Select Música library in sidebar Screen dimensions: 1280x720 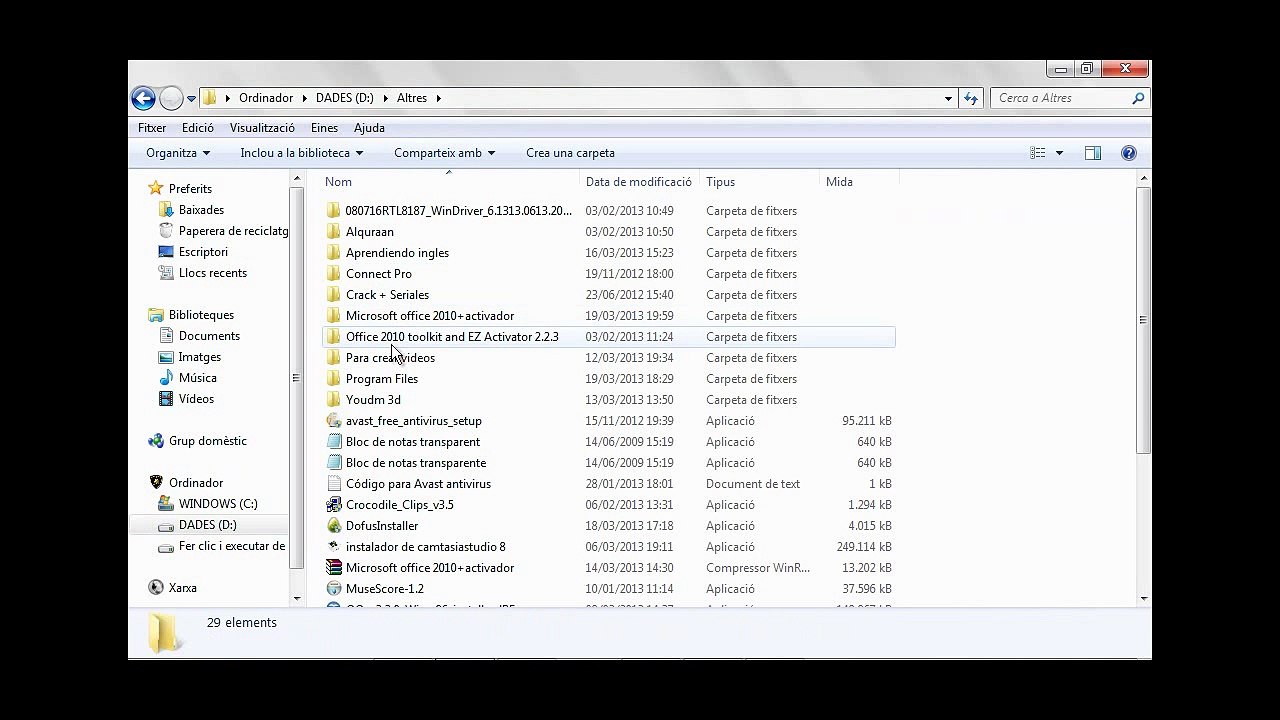coord(197,378)
